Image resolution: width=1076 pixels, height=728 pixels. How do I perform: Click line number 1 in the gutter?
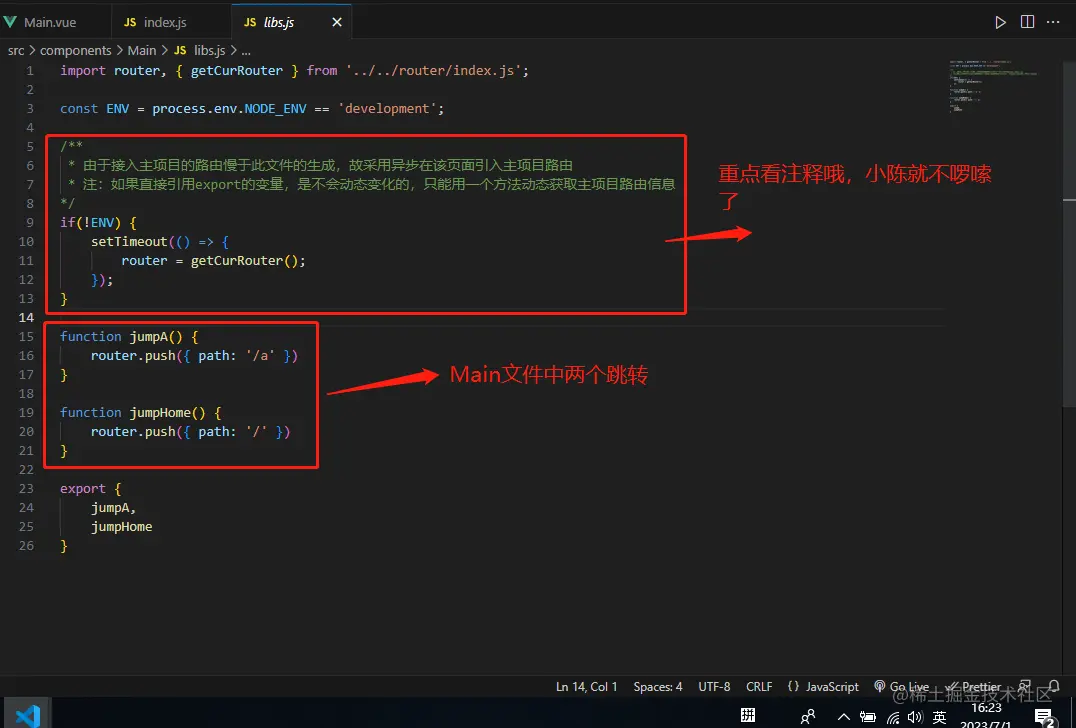click(x=30, y=71)
